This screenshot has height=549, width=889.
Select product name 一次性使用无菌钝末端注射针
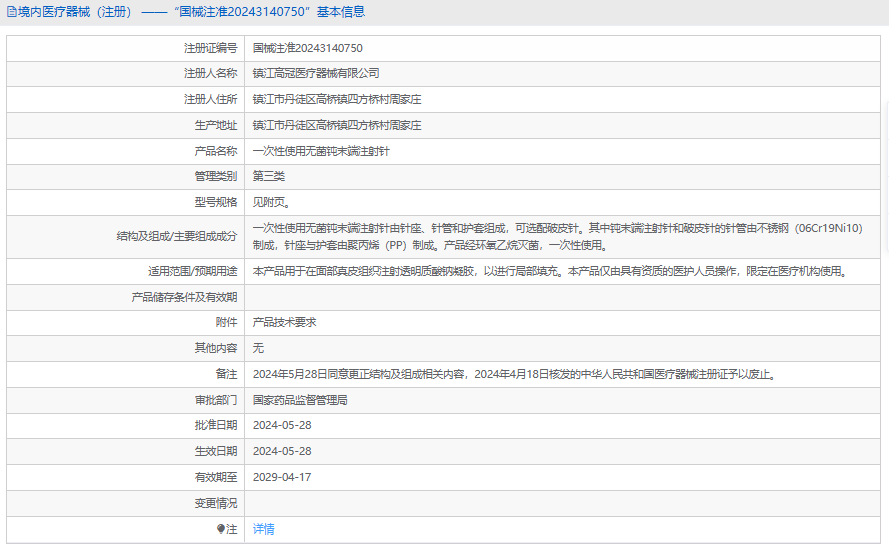click(x=321, y=151)
